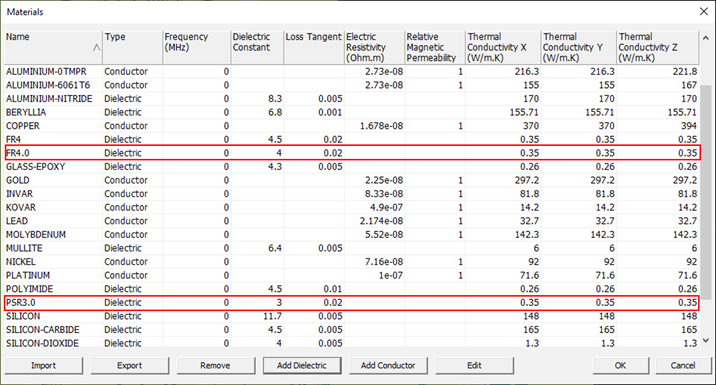Click KOVAR resistivity value 4.9e-07
This screenshot has height=385, width=716.
(386, 207)
